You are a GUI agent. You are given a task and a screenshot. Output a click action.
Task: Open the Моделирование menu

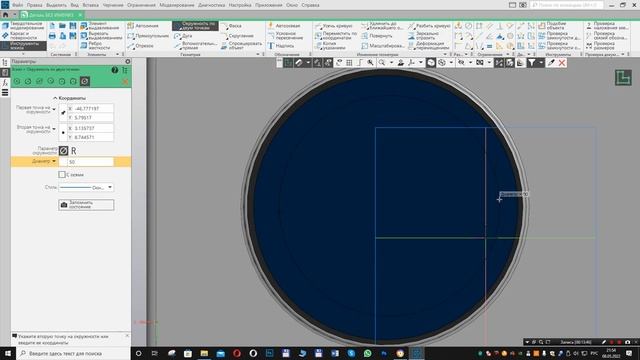pyautogui.click(x=177, y=5)
